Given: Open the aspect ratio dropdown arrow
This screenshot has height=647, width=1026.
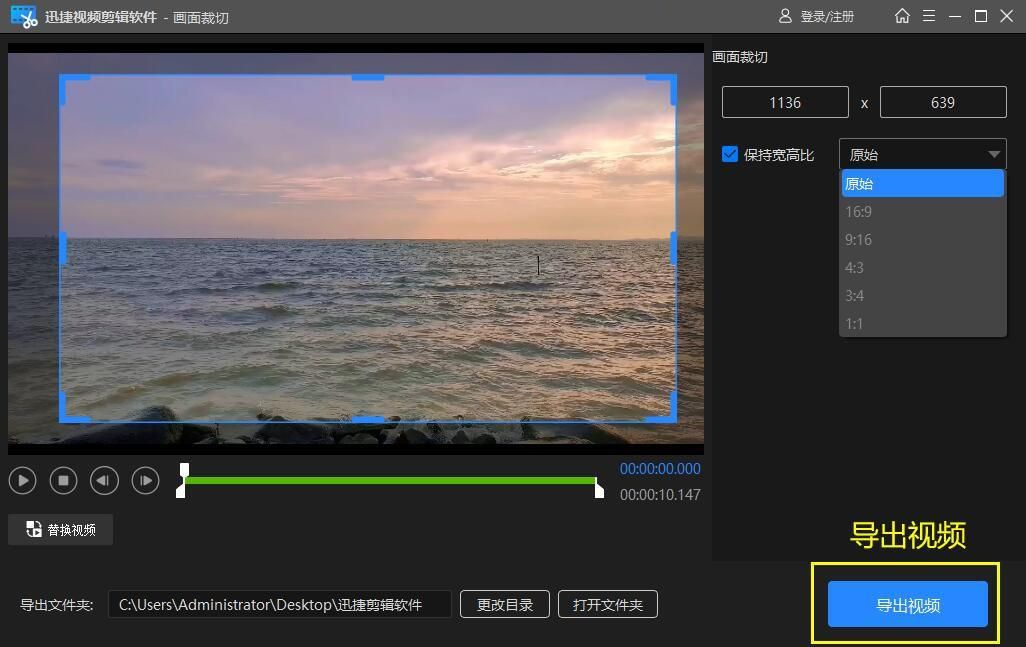Looking at the screenshot, I should click(994, 154).
